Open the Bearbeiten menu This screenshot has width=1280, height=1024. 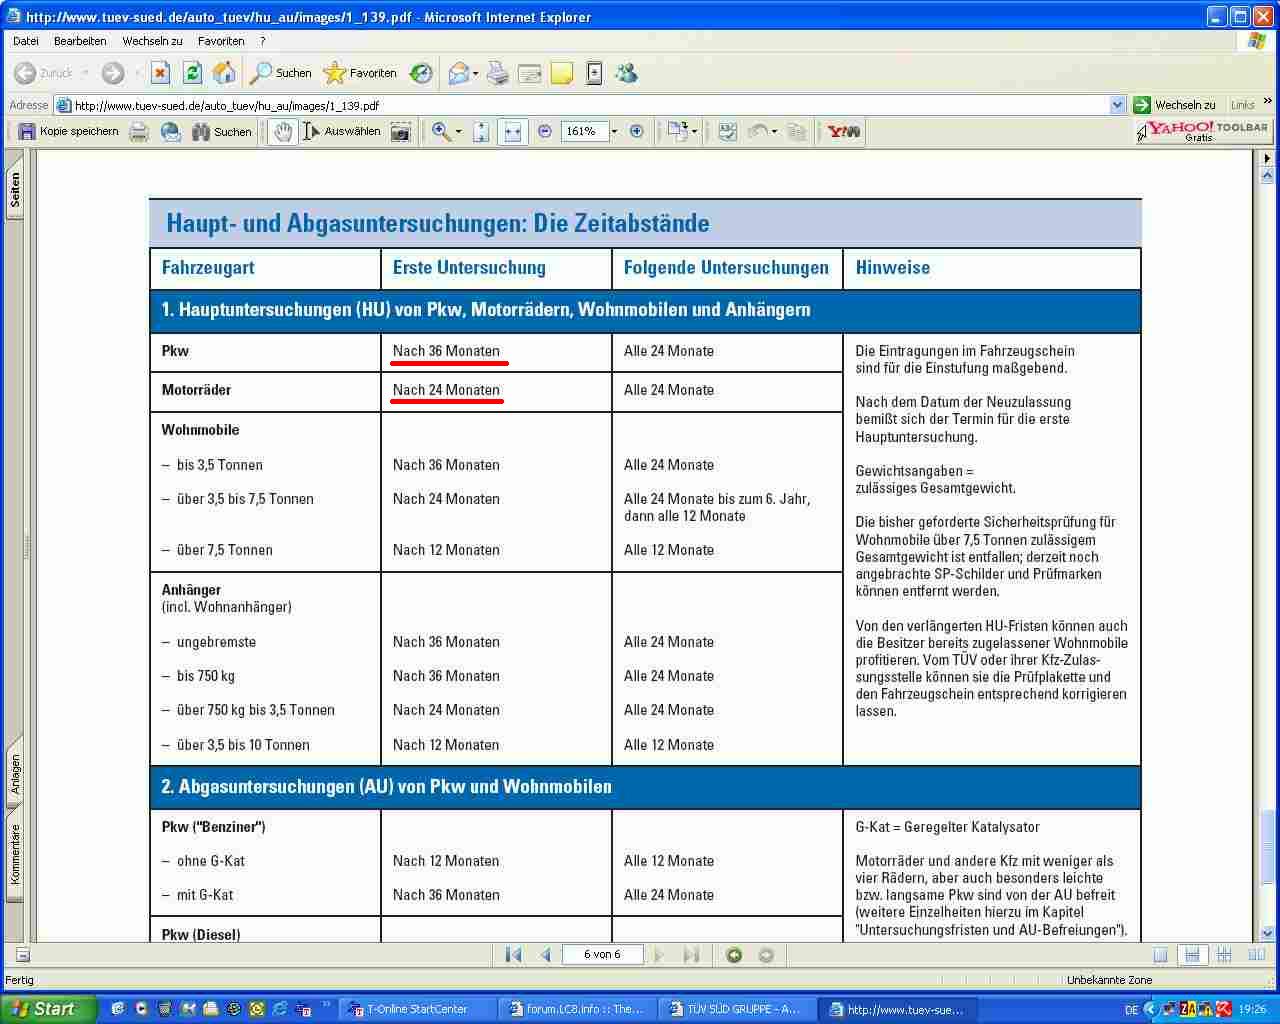[x=80, y=41]
